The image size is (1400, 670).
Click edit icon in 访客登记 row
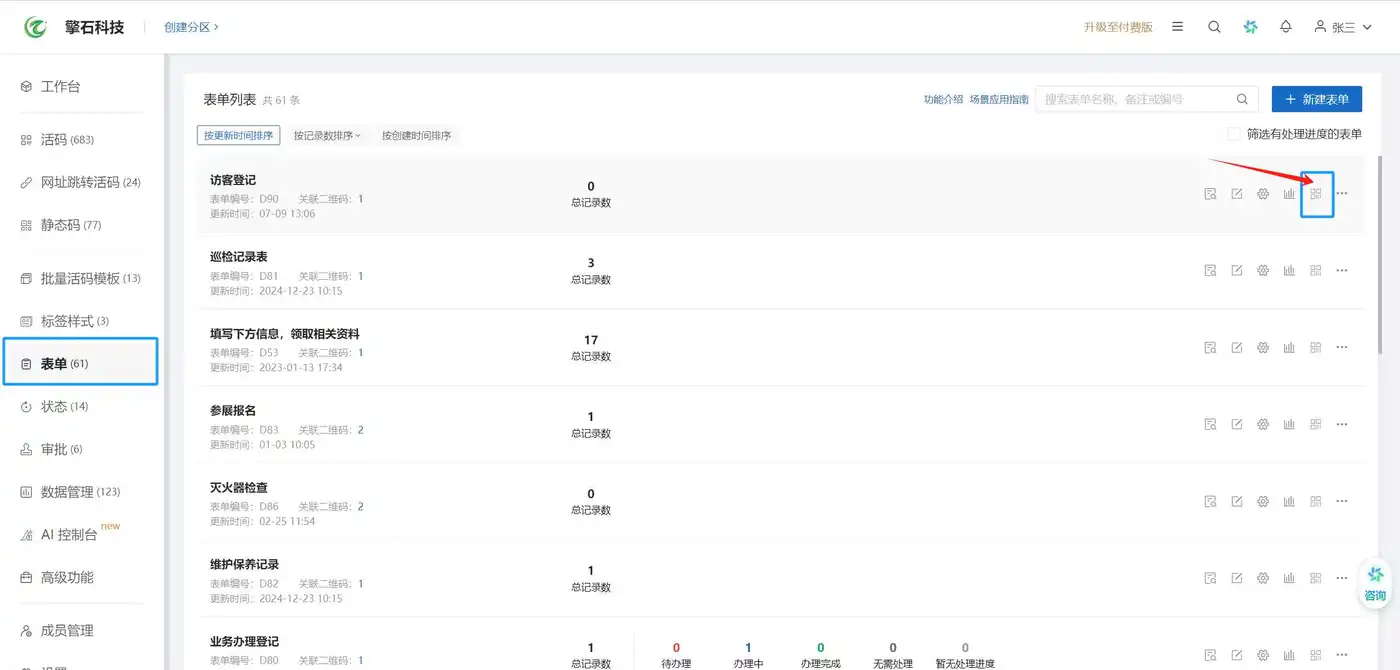pos(1237,194)
